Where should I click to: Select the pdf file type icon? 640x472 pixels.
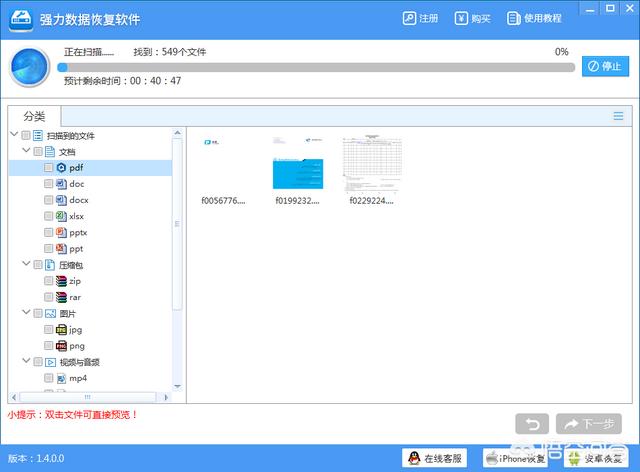[x=61, y=168]
